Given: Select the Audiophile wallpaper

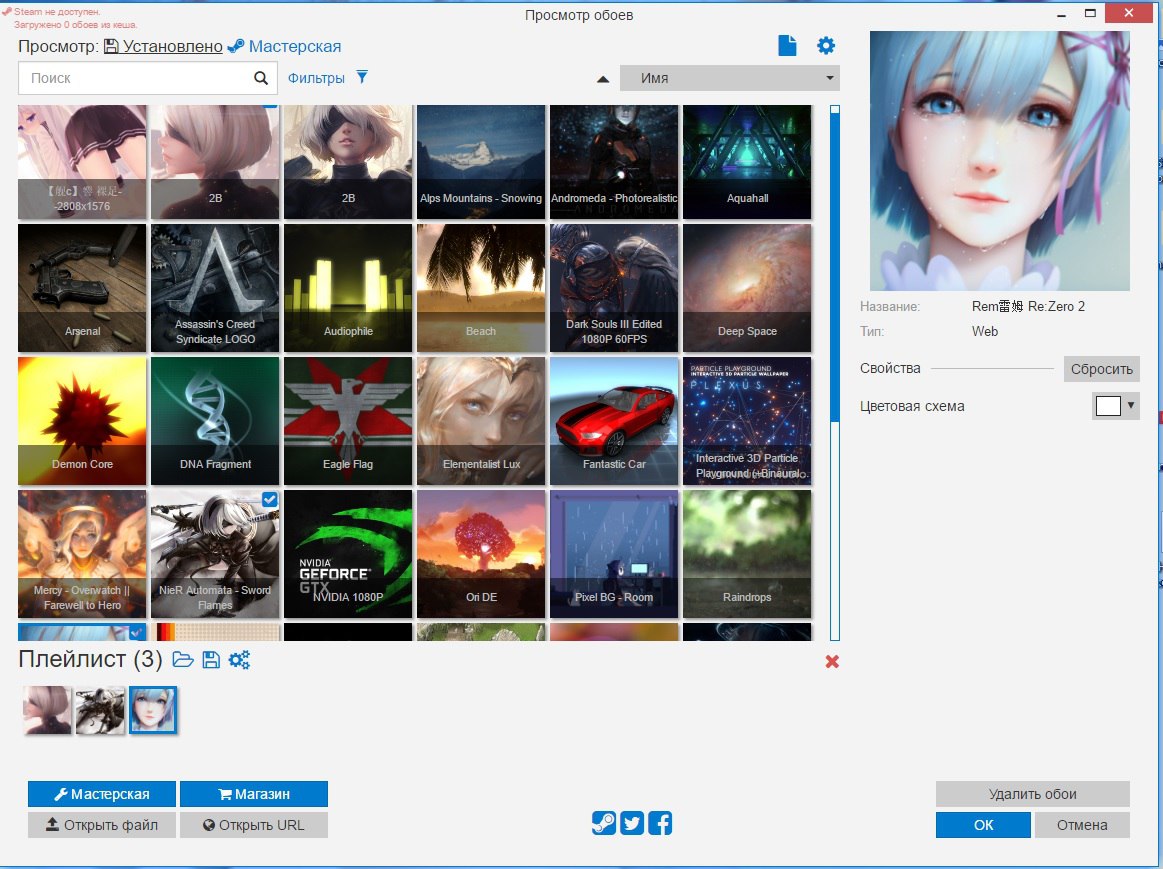Looking at the screenshot, I should [348, 288].
